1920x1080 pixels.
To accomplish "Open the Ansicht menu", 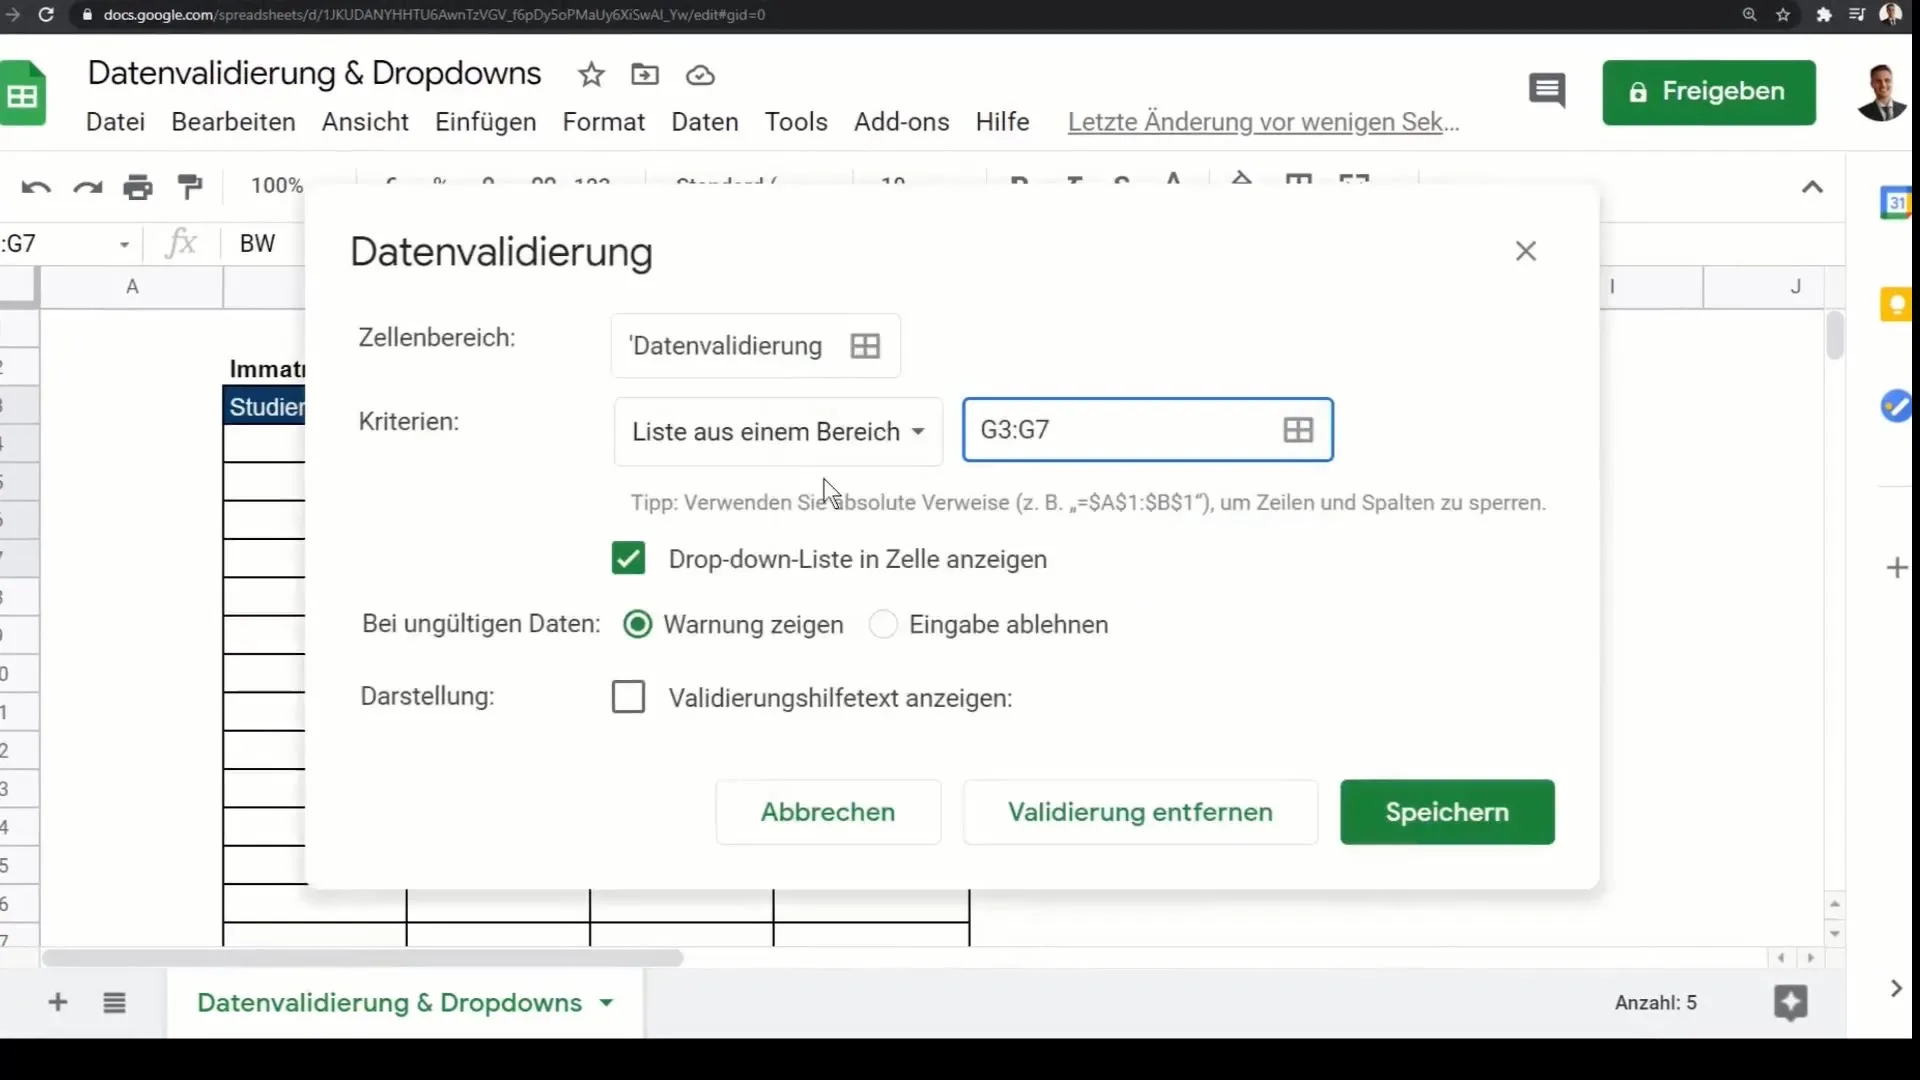I will (365, 122).
